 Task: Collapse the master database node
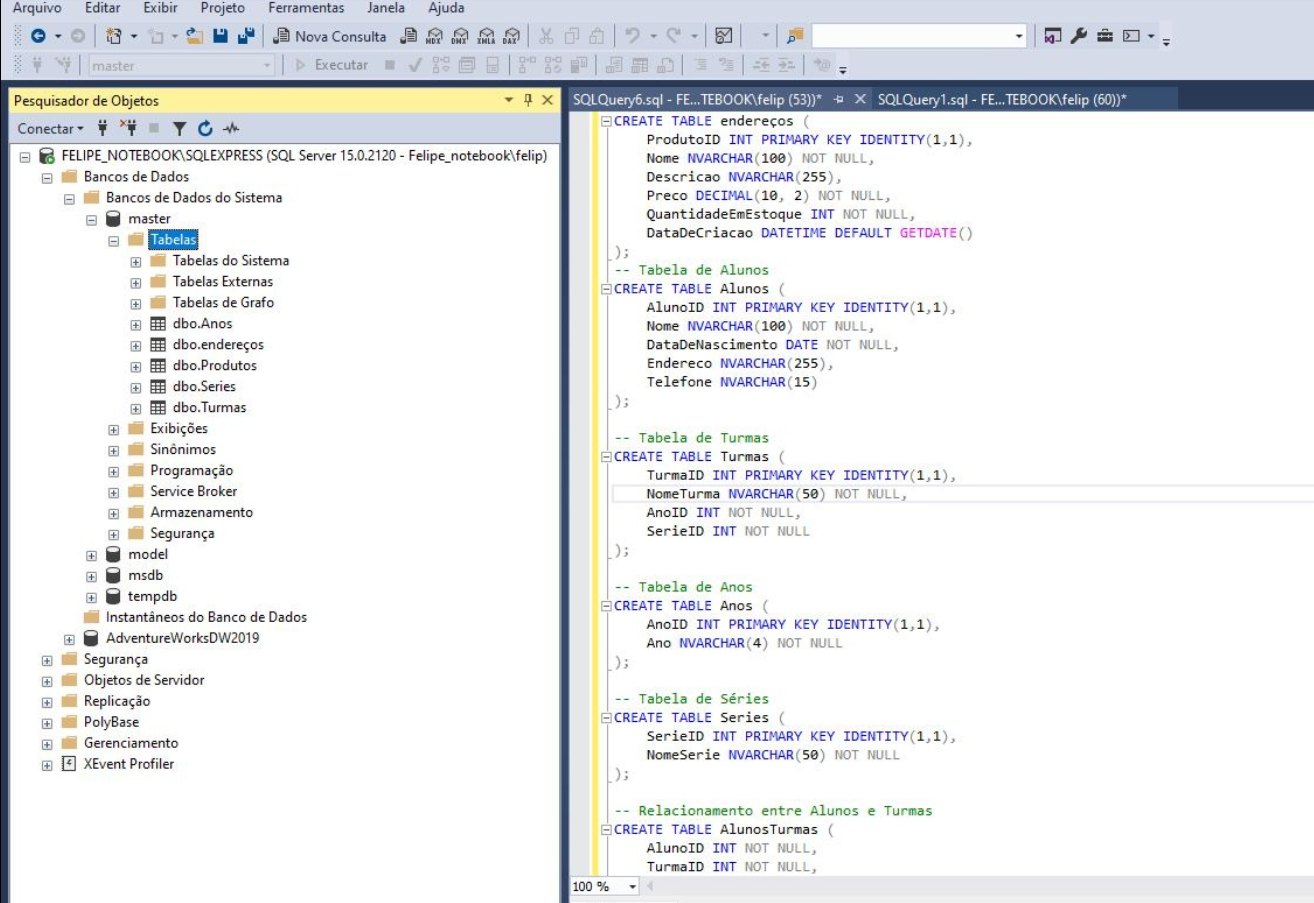(91, 220)
